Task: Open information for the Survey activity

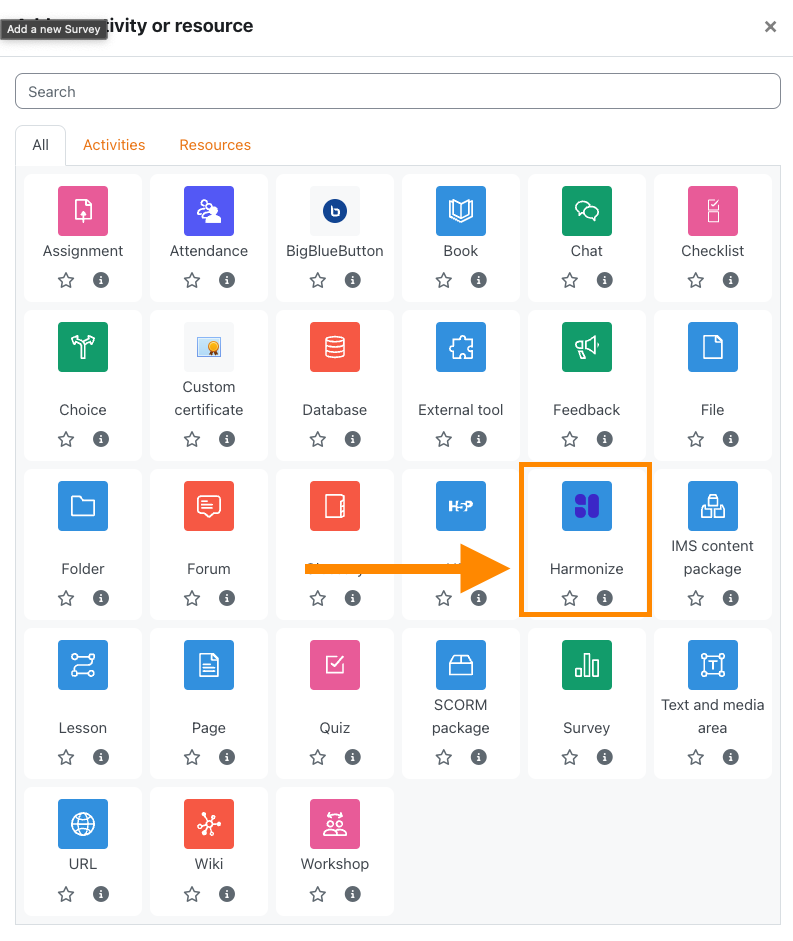Action: 605,758
